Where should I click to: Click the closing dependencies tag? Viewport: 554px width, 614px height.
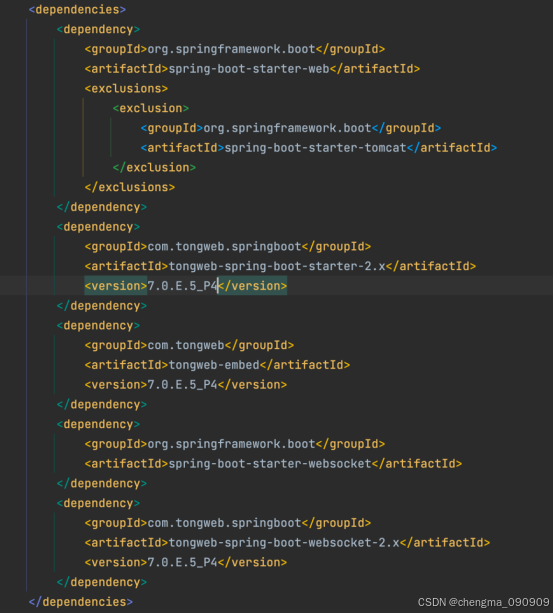pyautogui.click(x=81, y=602)
